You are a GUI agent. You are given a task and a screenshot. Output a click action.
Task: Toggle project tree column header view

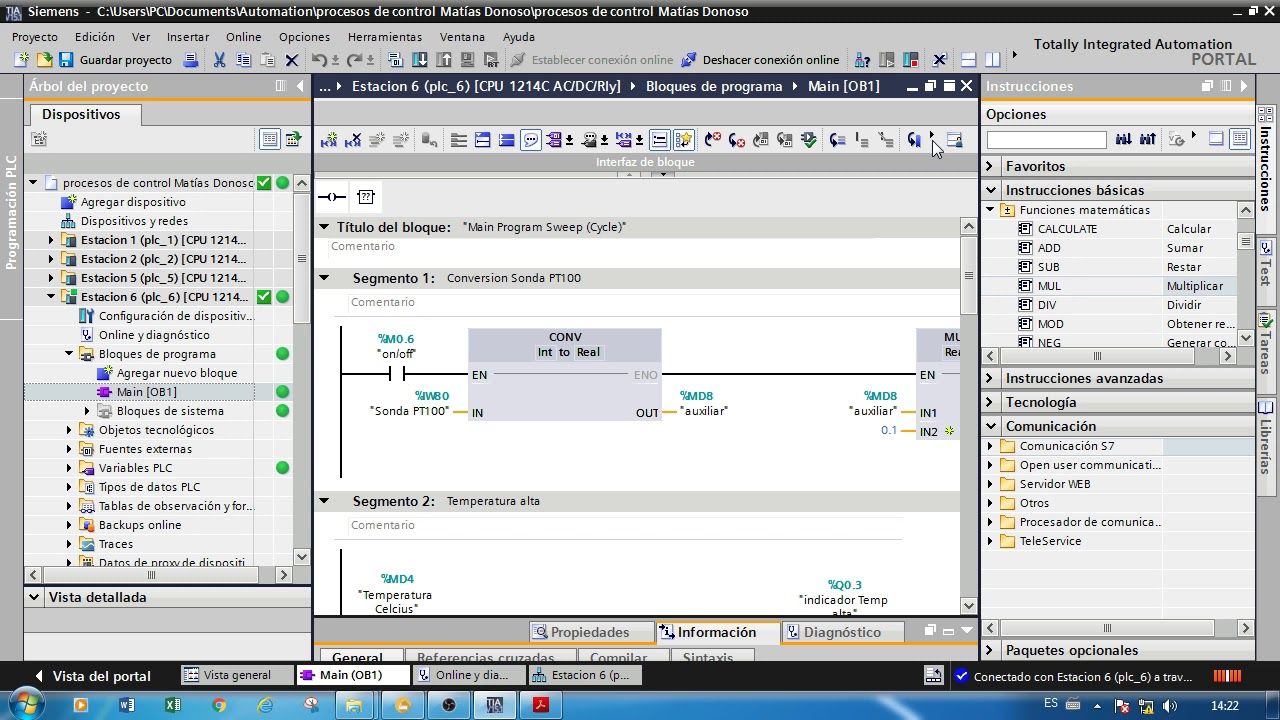pyautogui.click(x=269, y=139)
